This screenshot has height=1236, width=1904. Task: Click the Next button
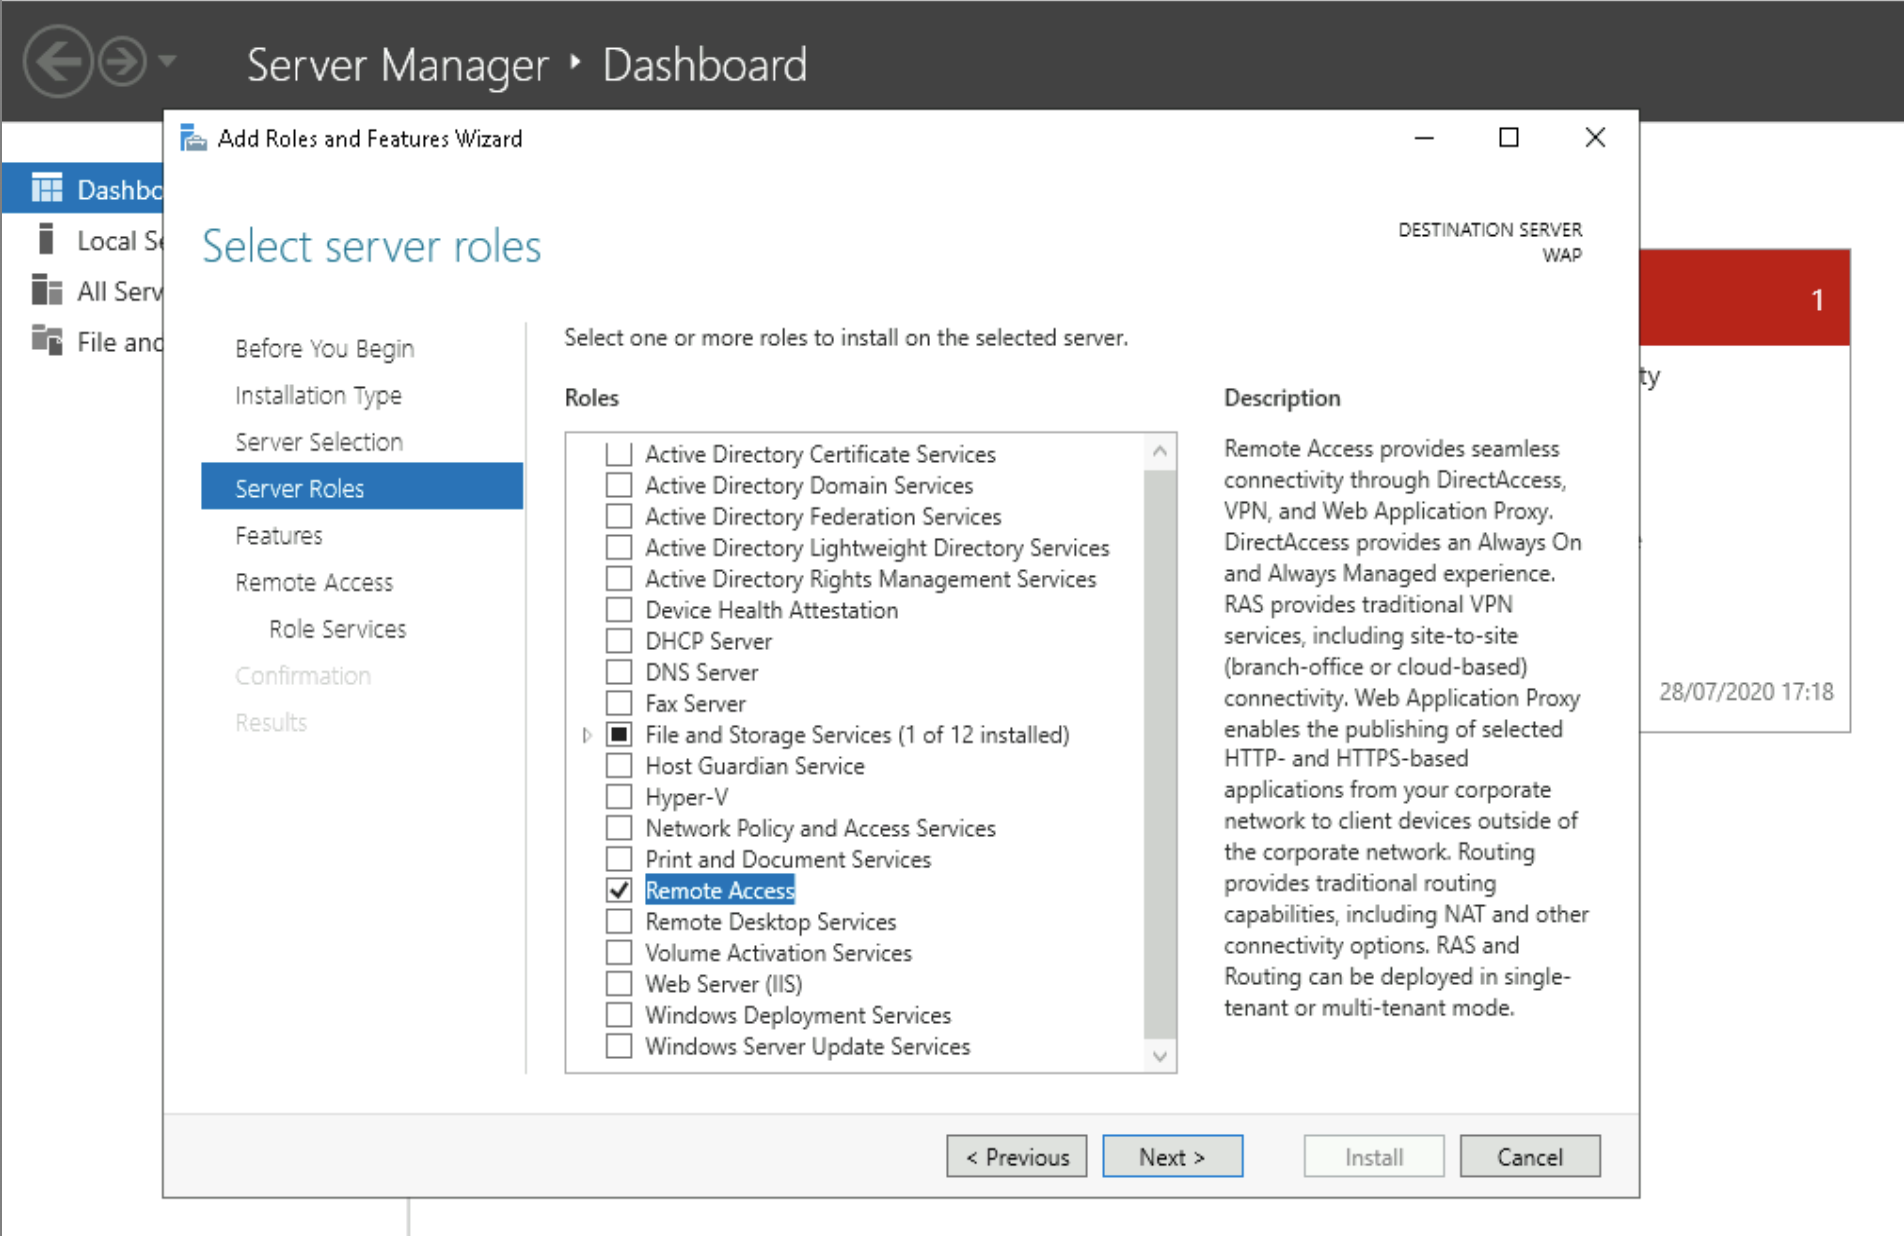(1171, 1156)
